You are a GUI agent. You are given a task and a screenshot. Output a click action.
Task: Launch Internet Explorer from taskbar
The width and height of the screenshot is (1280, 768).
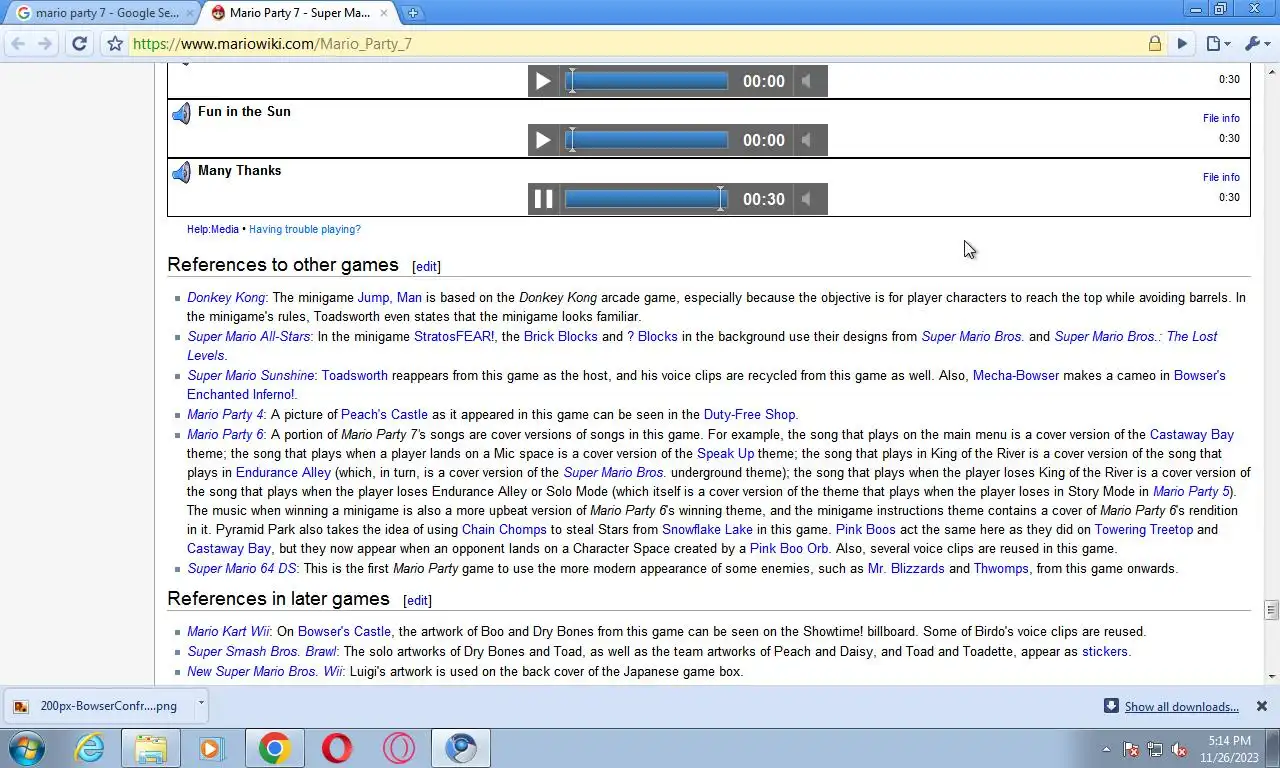90,748
